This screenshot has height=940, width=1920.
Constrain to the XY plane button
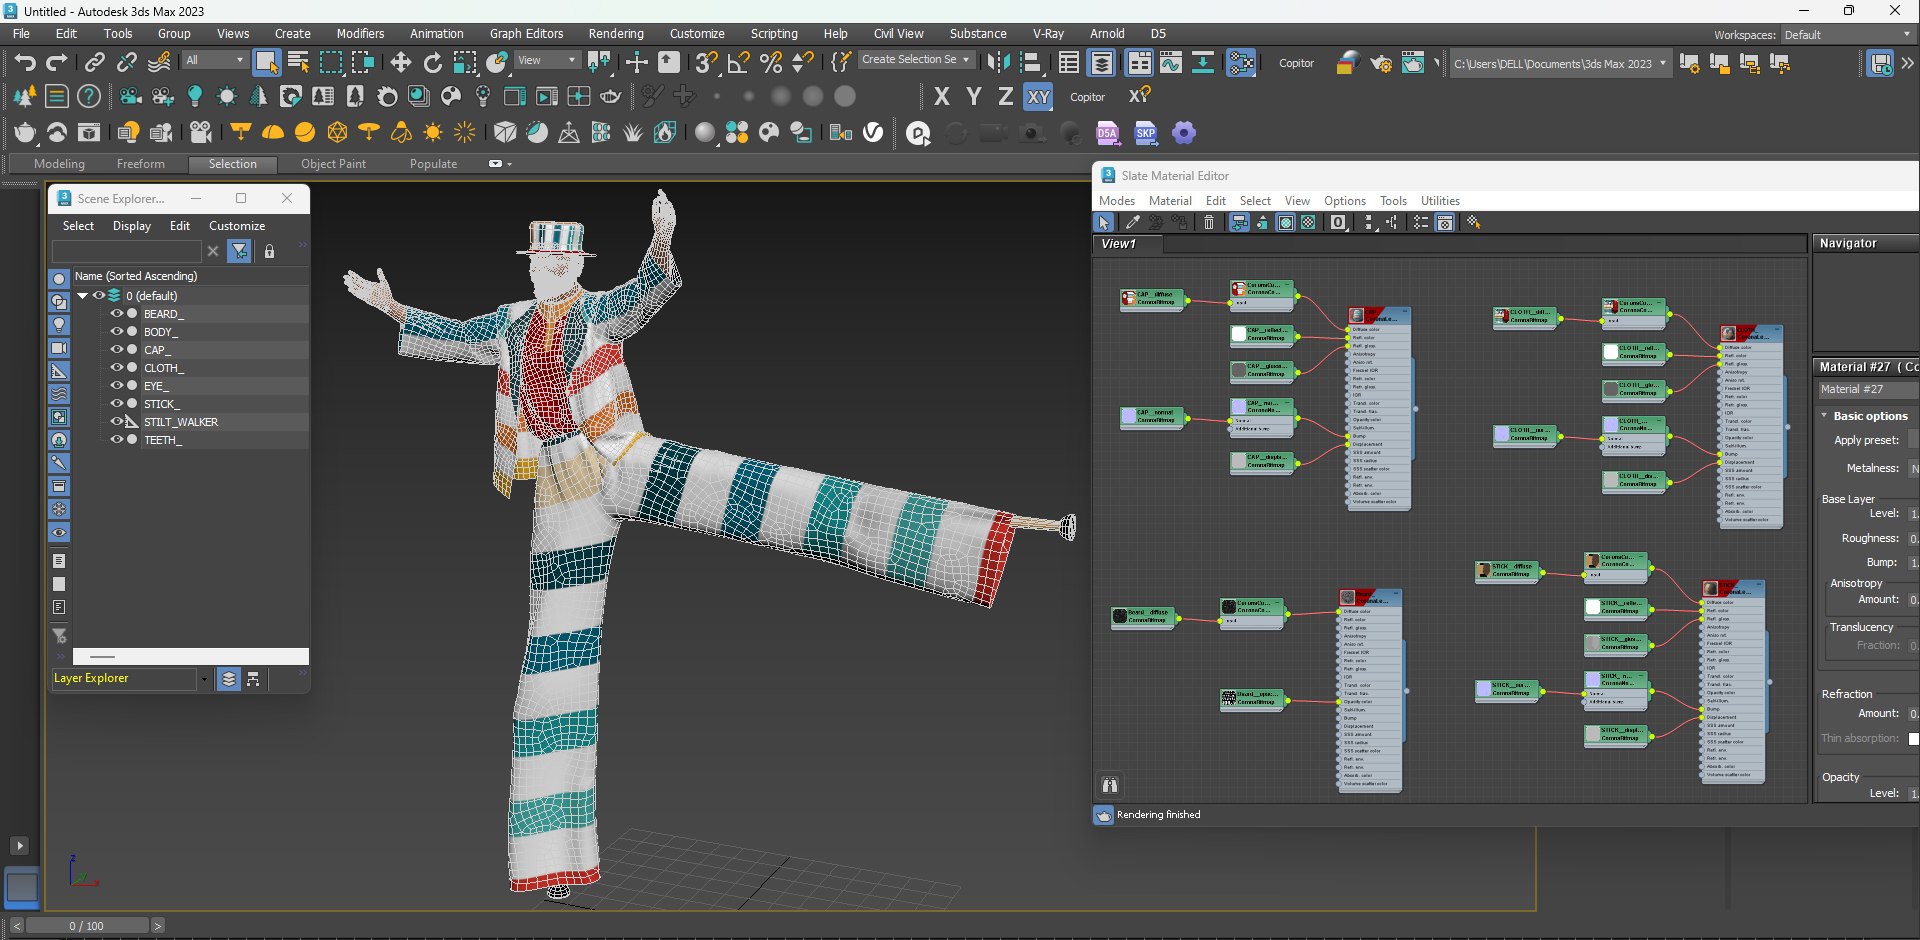coord(1039,97)
